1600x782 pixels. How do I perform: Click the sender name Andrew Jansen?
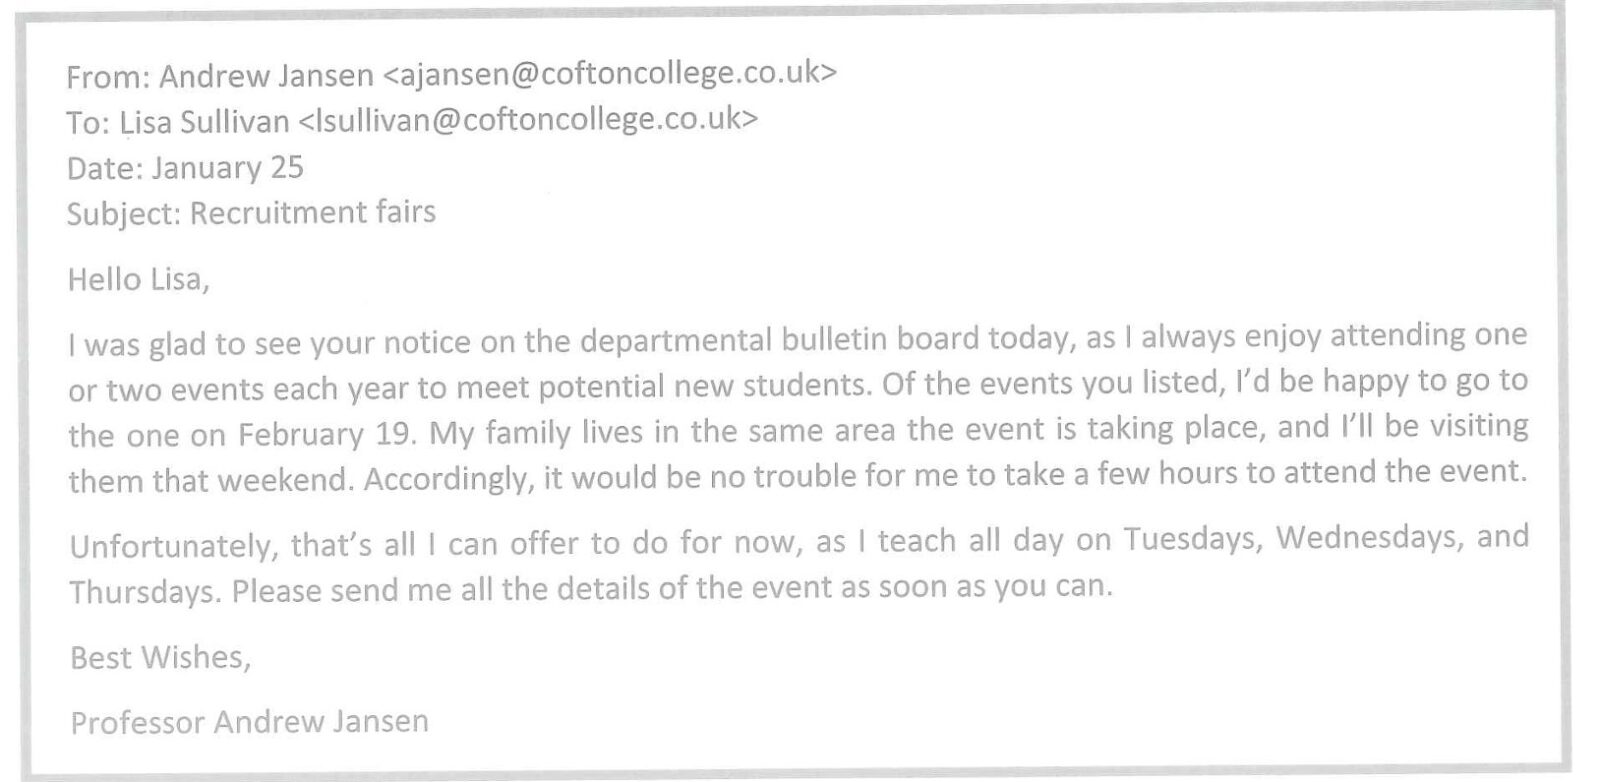[266, 76]
